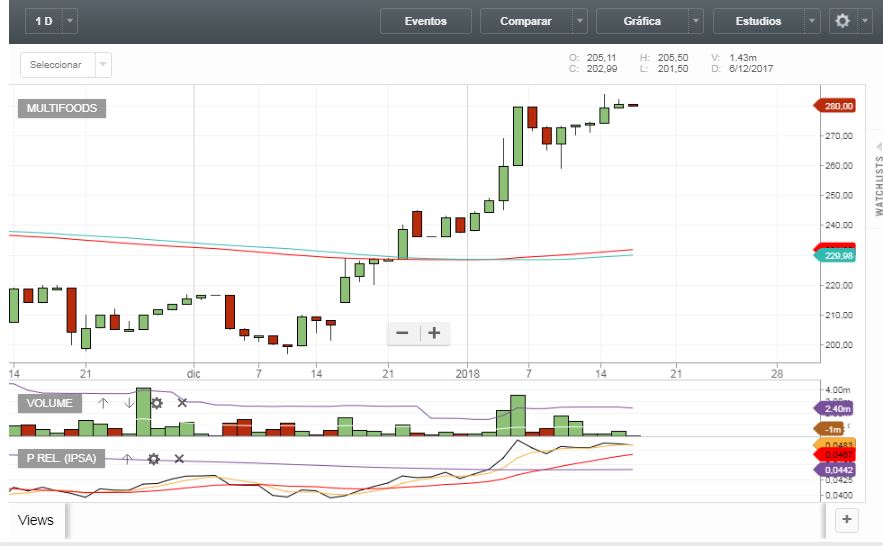The width and height of the screenshot is (883, 550).
Task: Click the Eventos button
Action: [425, 21]
